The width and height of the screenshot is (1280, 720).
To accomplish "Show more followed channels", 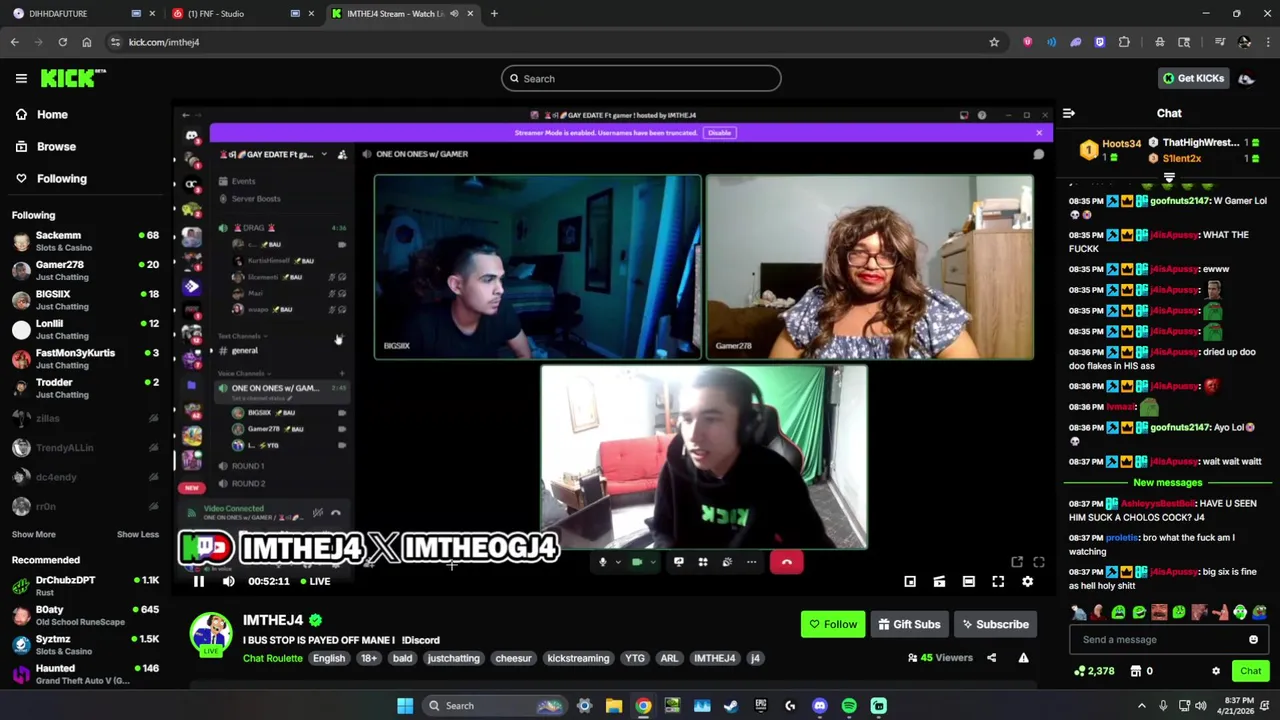I will tap(33, 534).
